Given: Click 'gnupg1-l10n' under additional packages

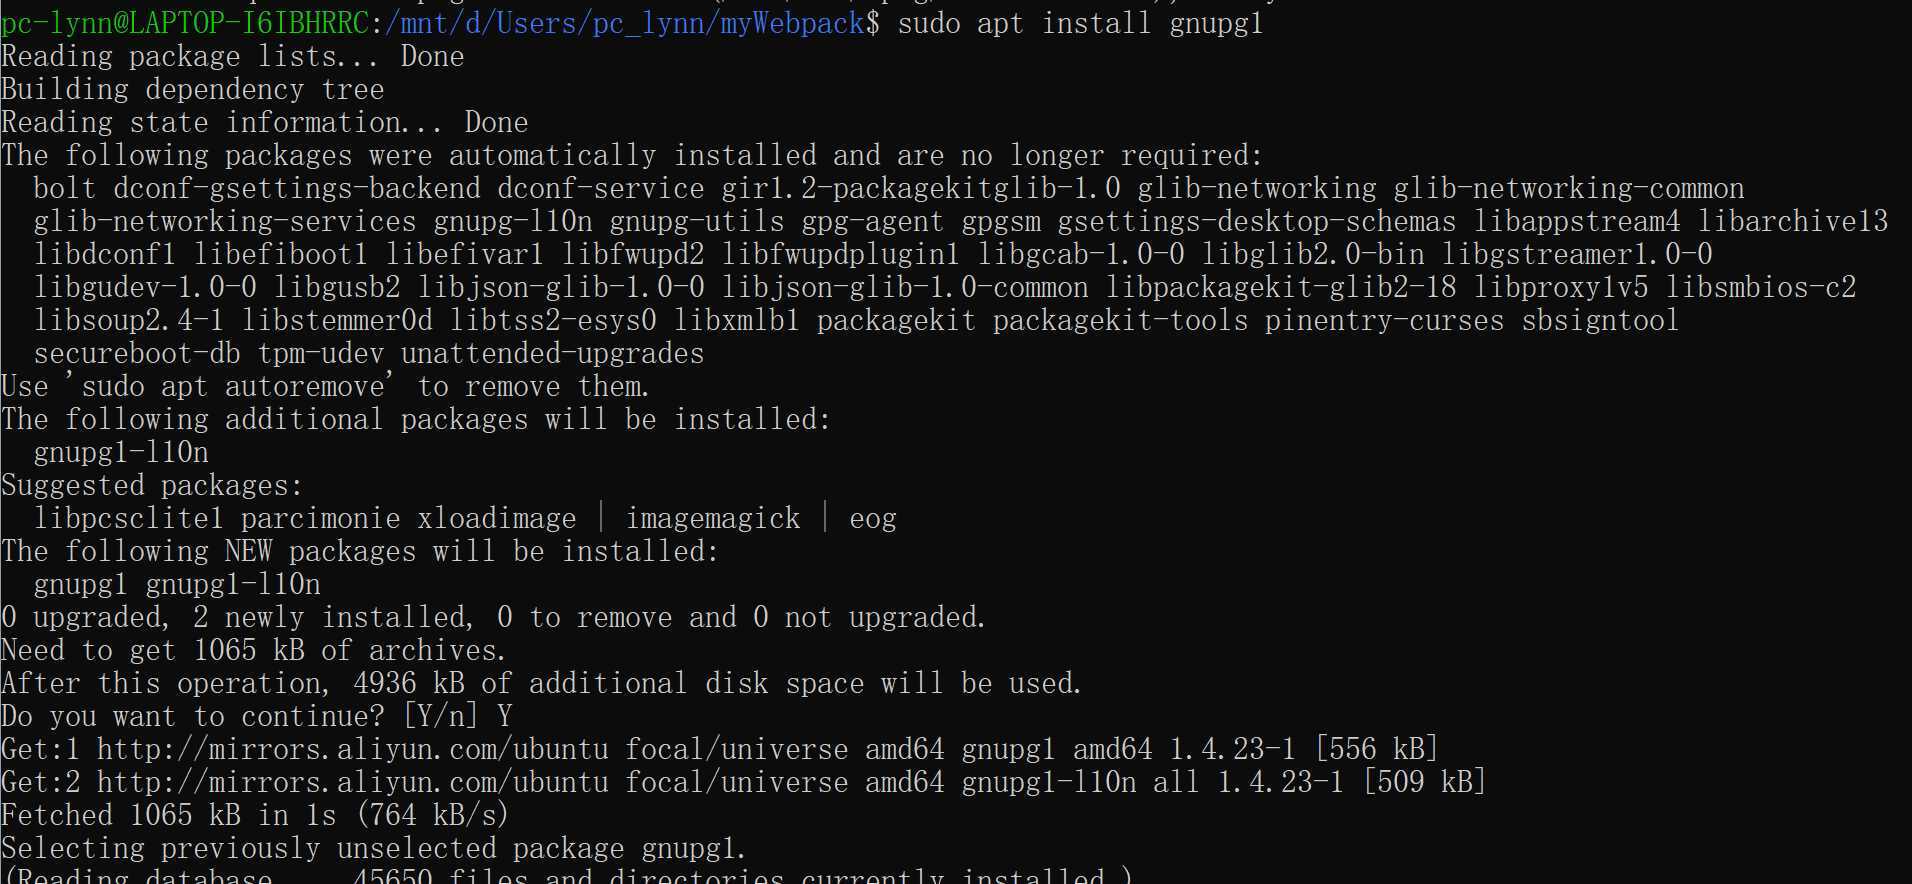Looking at the screenshot, I should 121,452.
